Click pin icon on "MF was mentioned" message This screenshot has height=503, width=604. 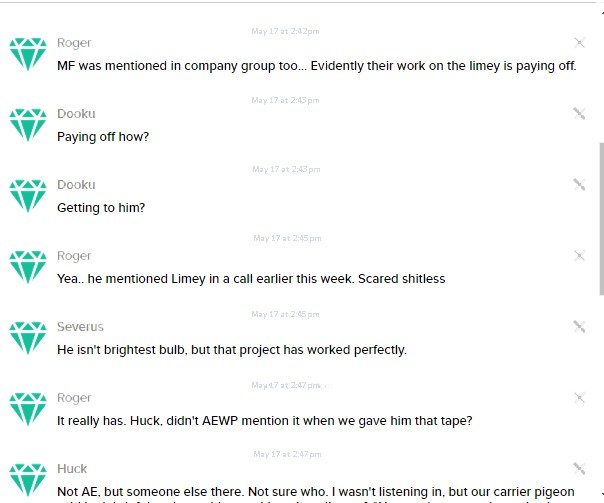(579, 42)
